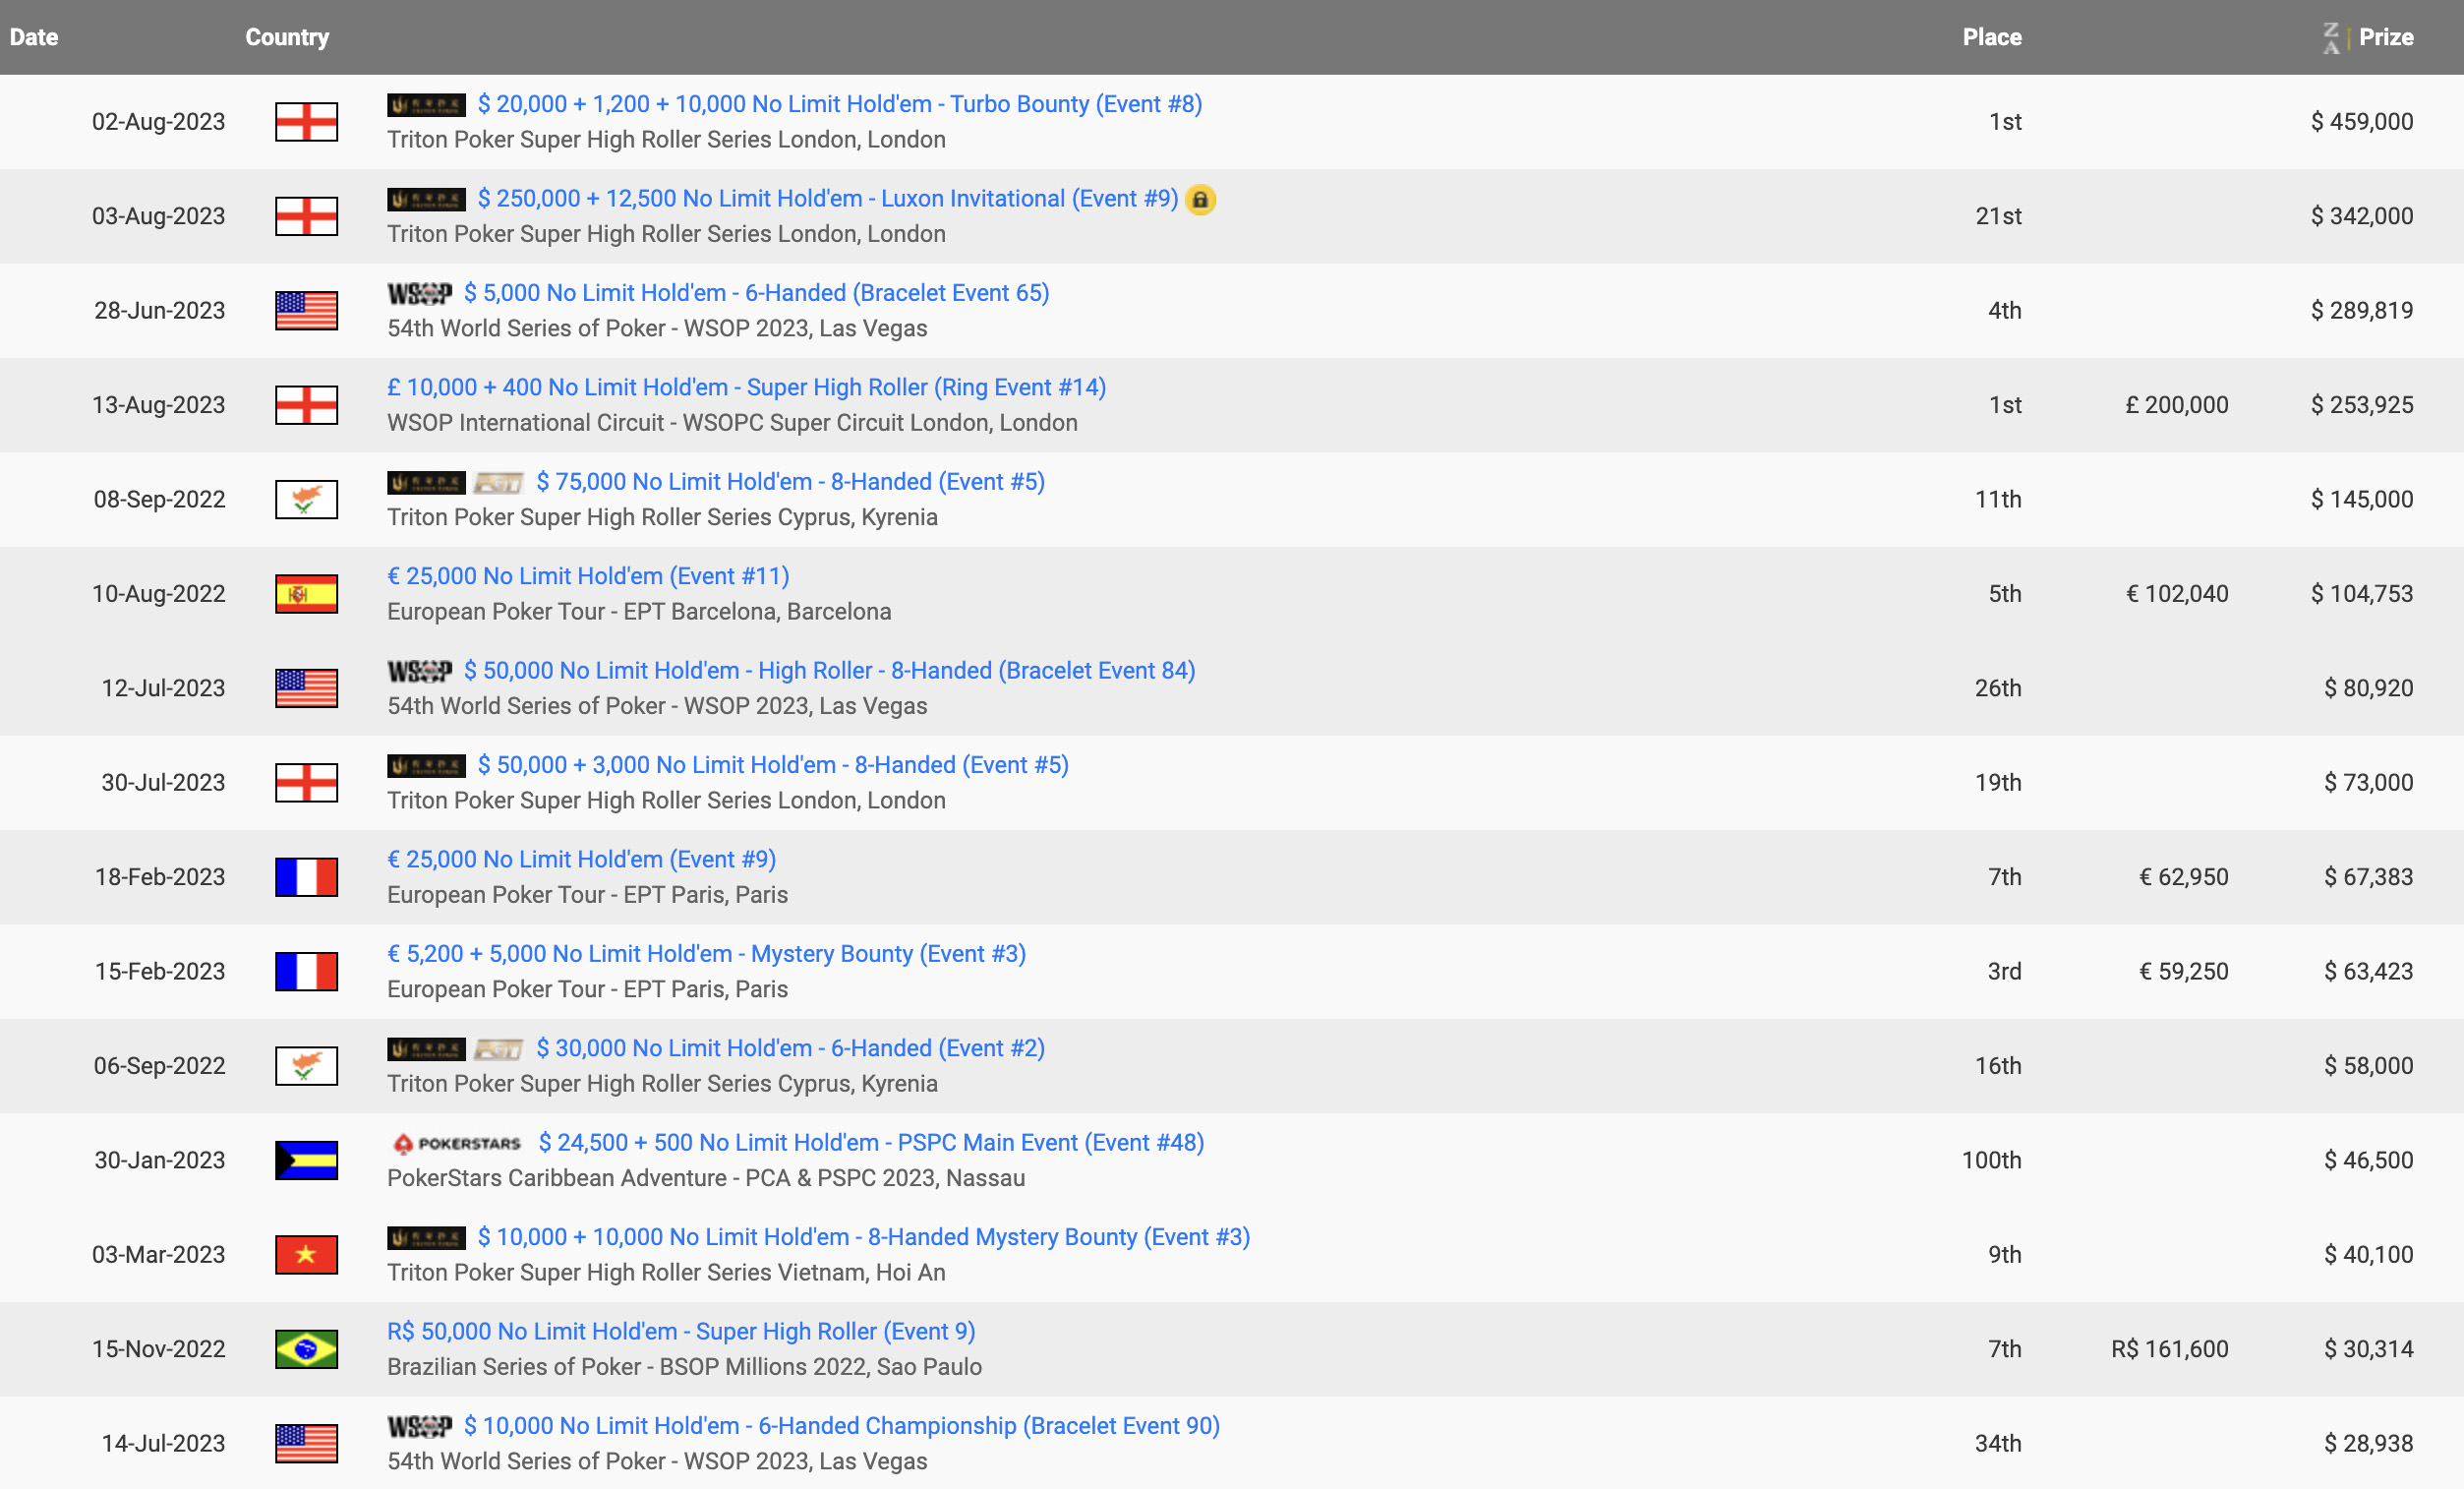
Task: Click the PokerStars logo icon
Action: pyautogui.click(x=457, y=1143)
